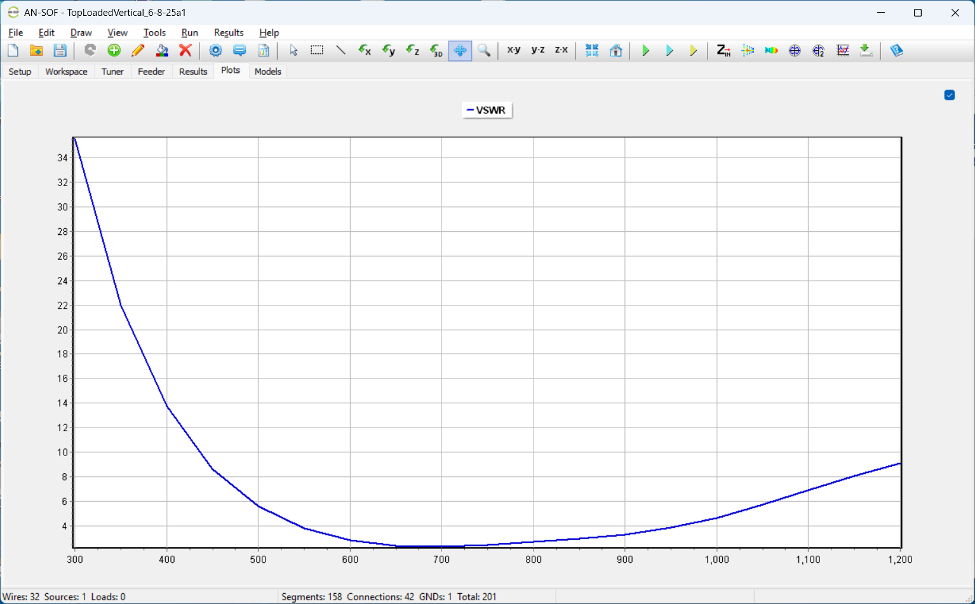Click the cyan run play icon

click(x=669, y=50)
